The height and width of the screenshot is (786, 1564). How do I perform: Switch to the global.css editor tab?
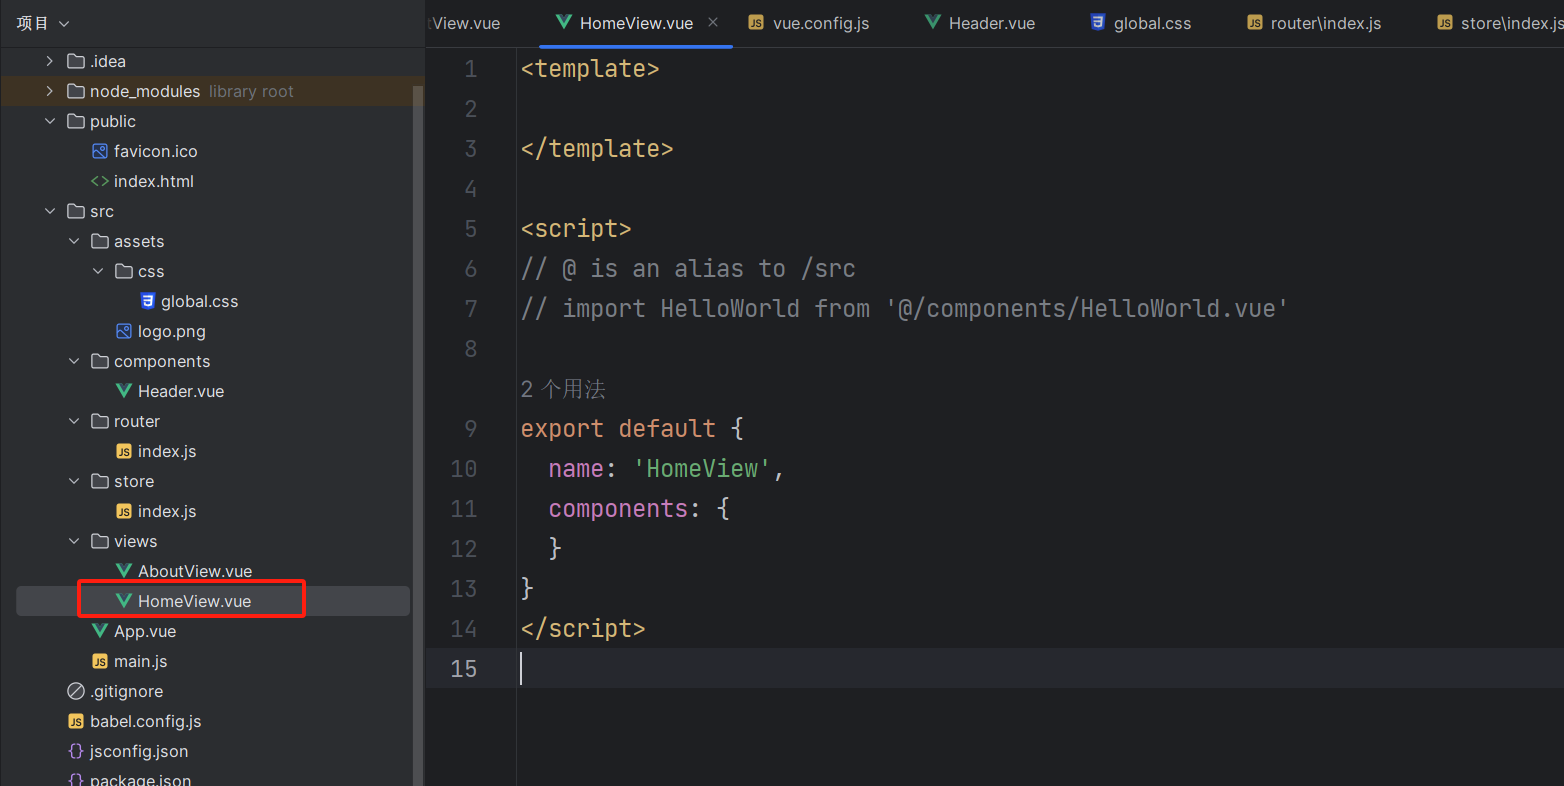pos(1141,23)
